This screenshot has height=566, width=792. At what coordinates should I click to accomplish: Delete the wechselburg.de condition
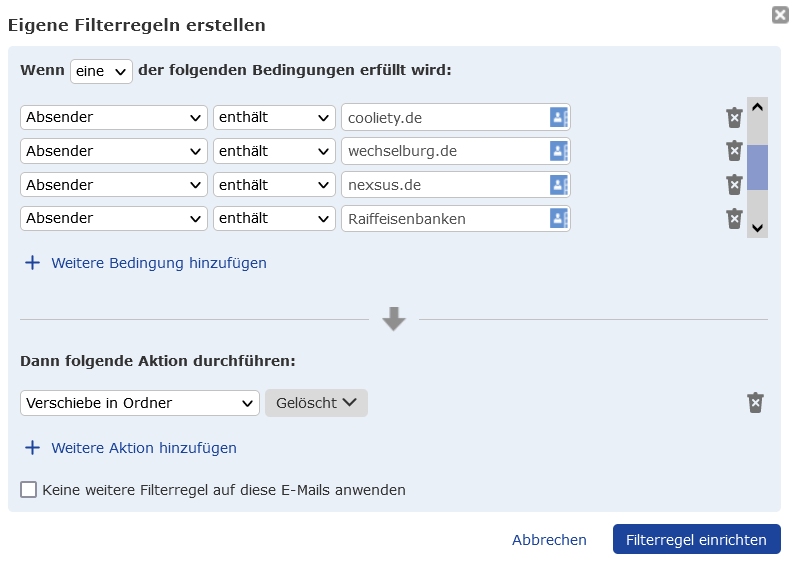pos(734,151)
